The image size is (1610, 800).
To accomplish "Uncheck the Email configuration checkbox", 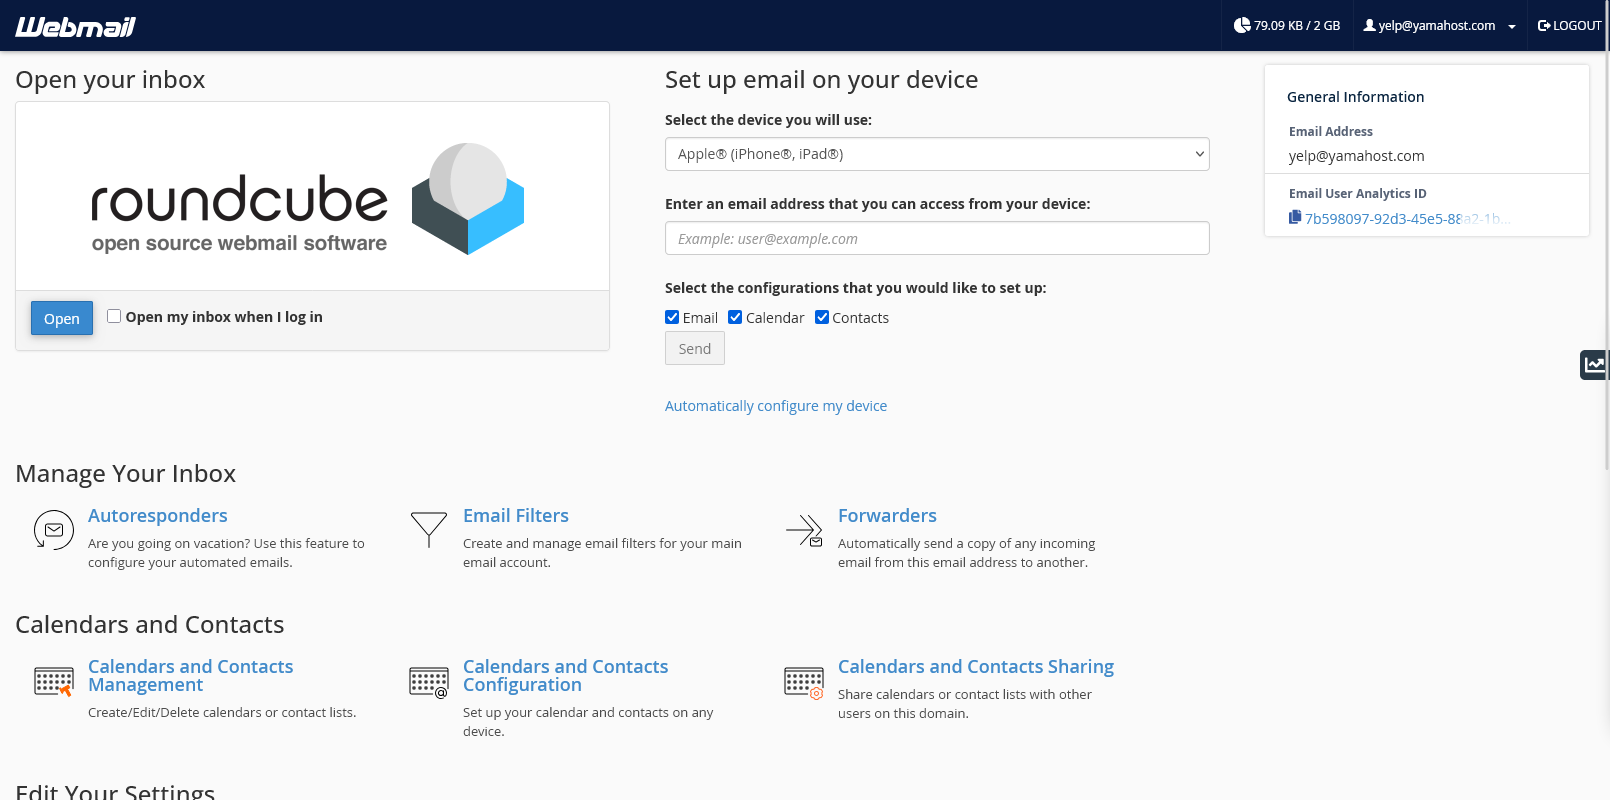I will pos(672,317).
